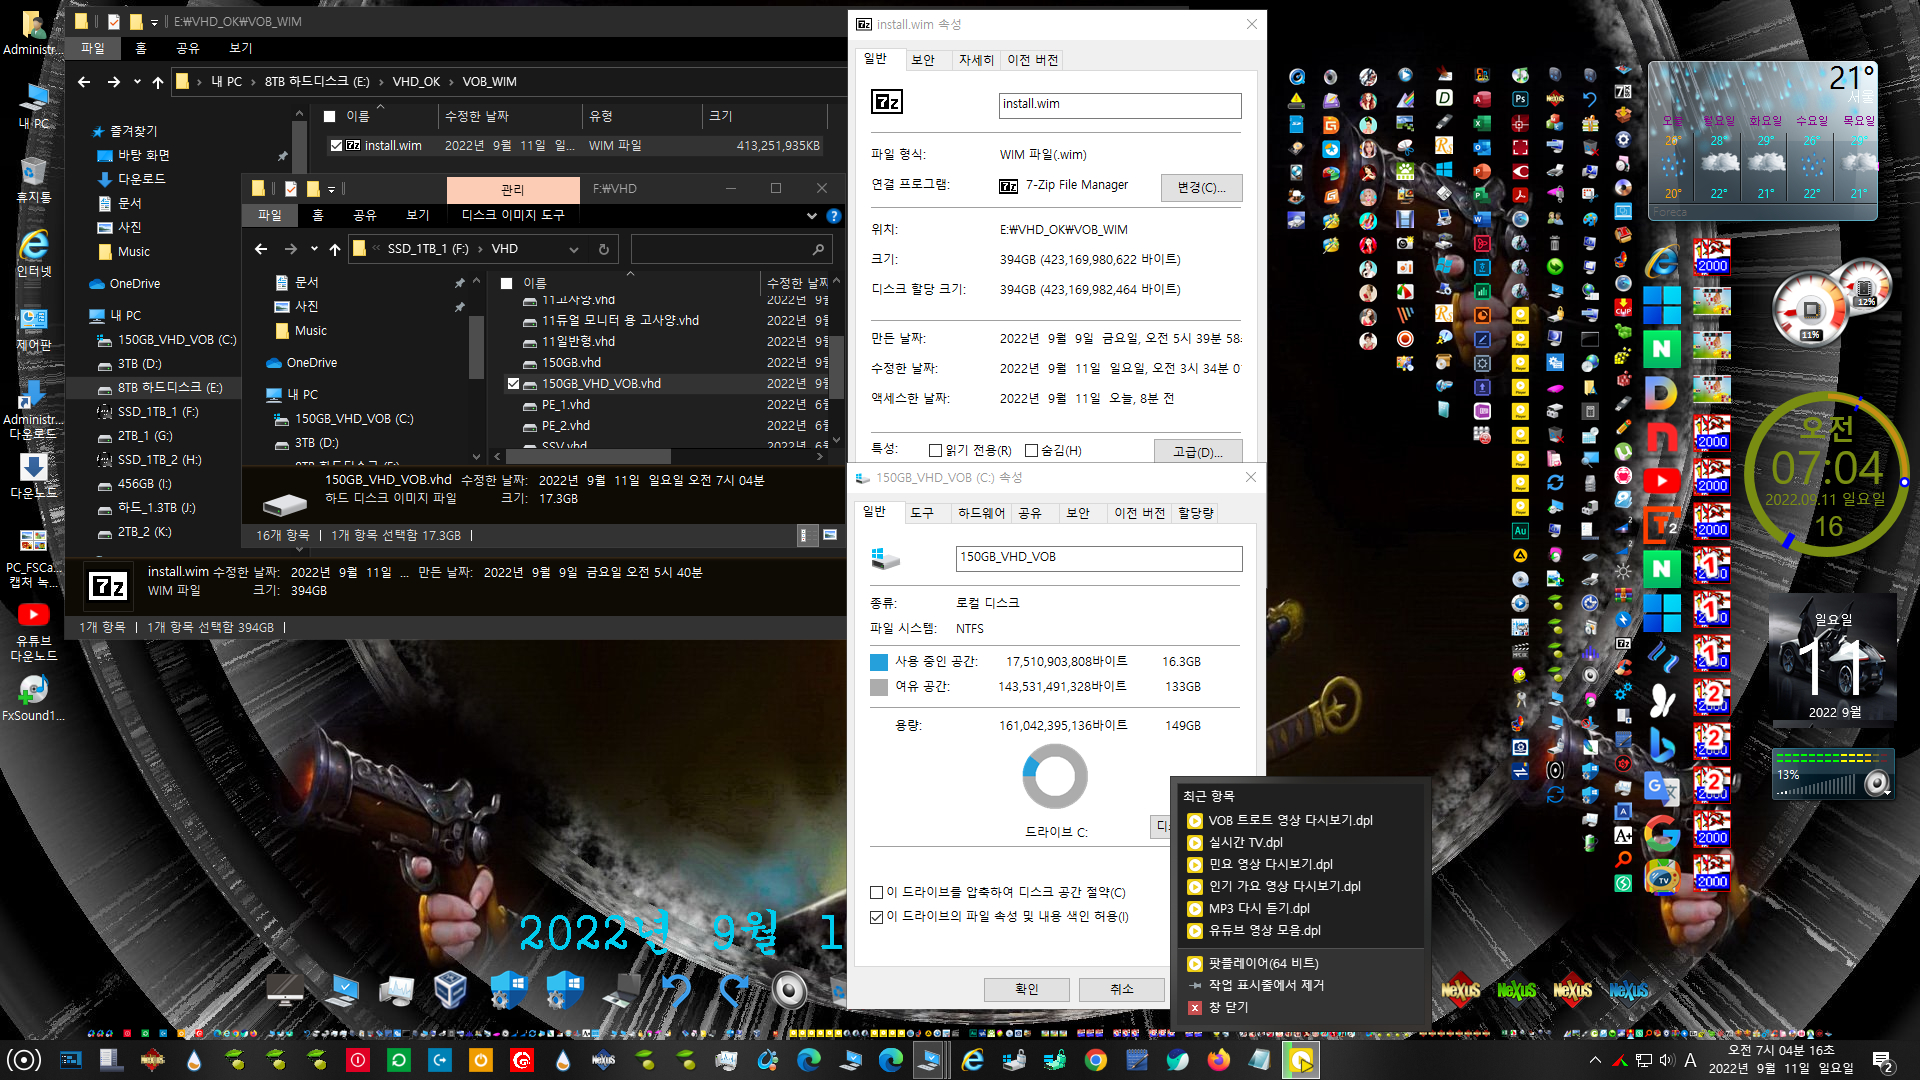Image resolution: width=1920 pixels, height=1080 pixels.
Task: Open the Daum D icon in the right dock
Action: coord(1661,393)
